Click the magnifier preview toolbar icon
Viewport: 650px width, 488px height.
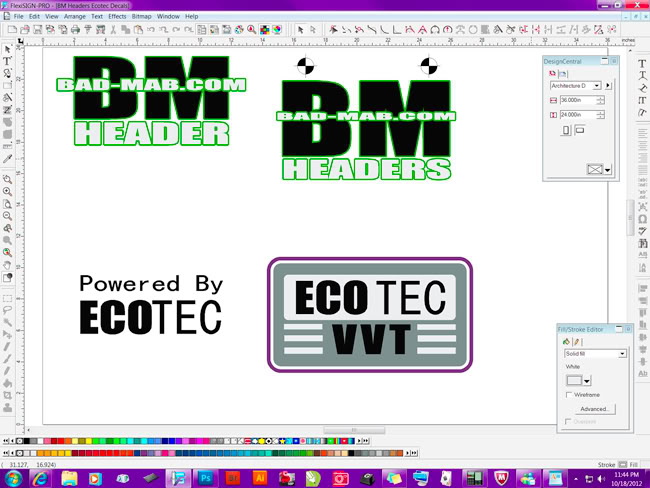(252, 29)
